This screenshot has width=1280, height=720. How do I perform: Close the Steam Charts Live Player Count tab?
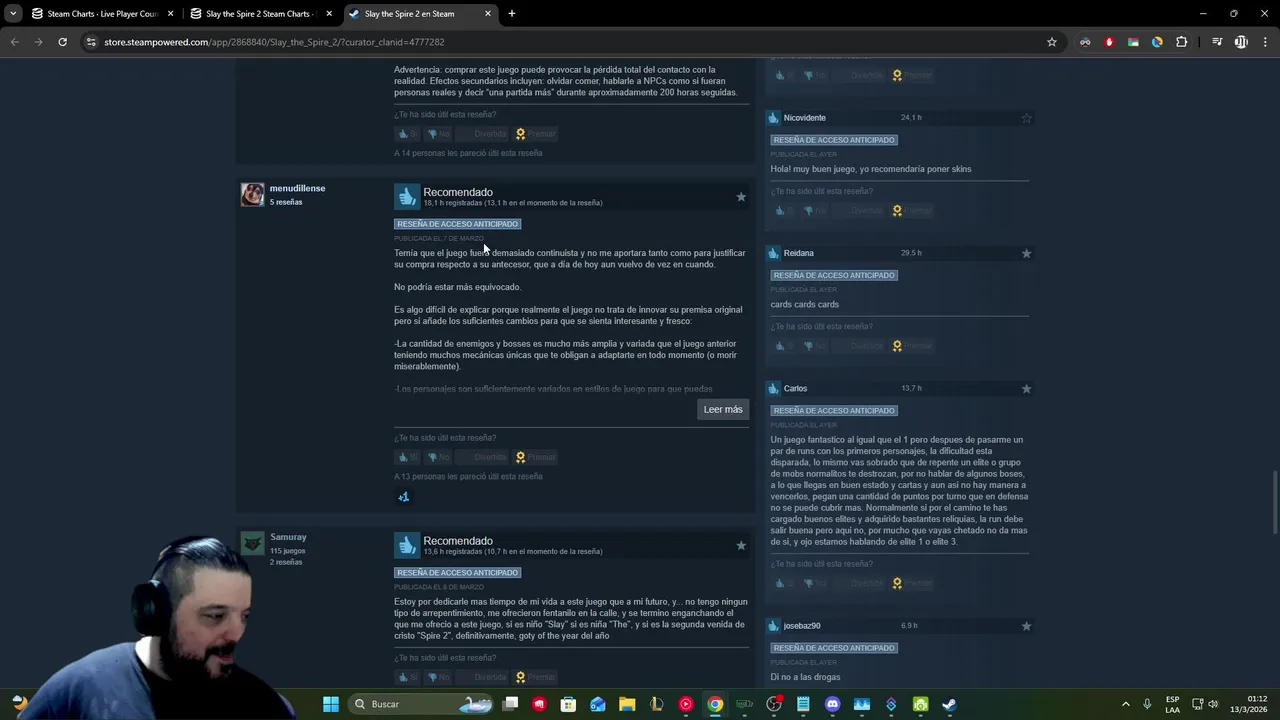pyautogui.click(x=170, y=14)
